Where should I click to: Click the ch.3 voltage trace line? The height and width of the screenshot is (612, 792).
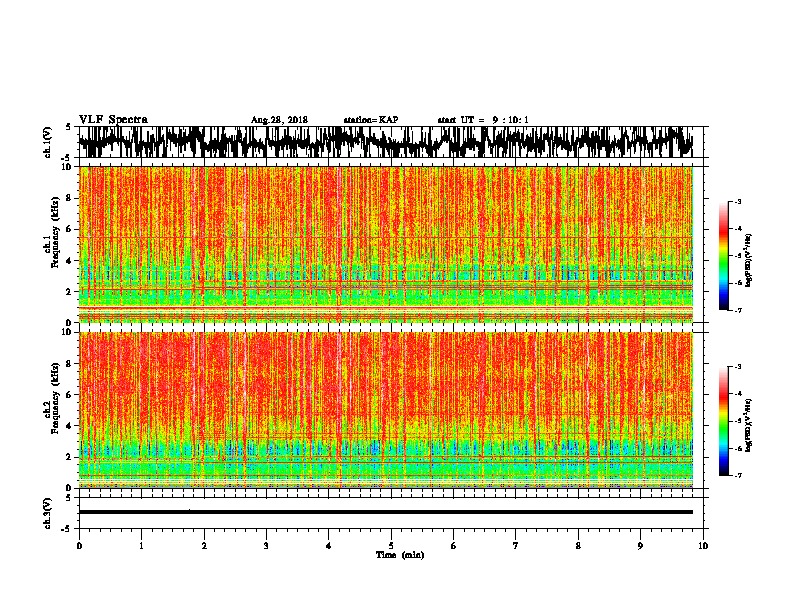point(385,512)
